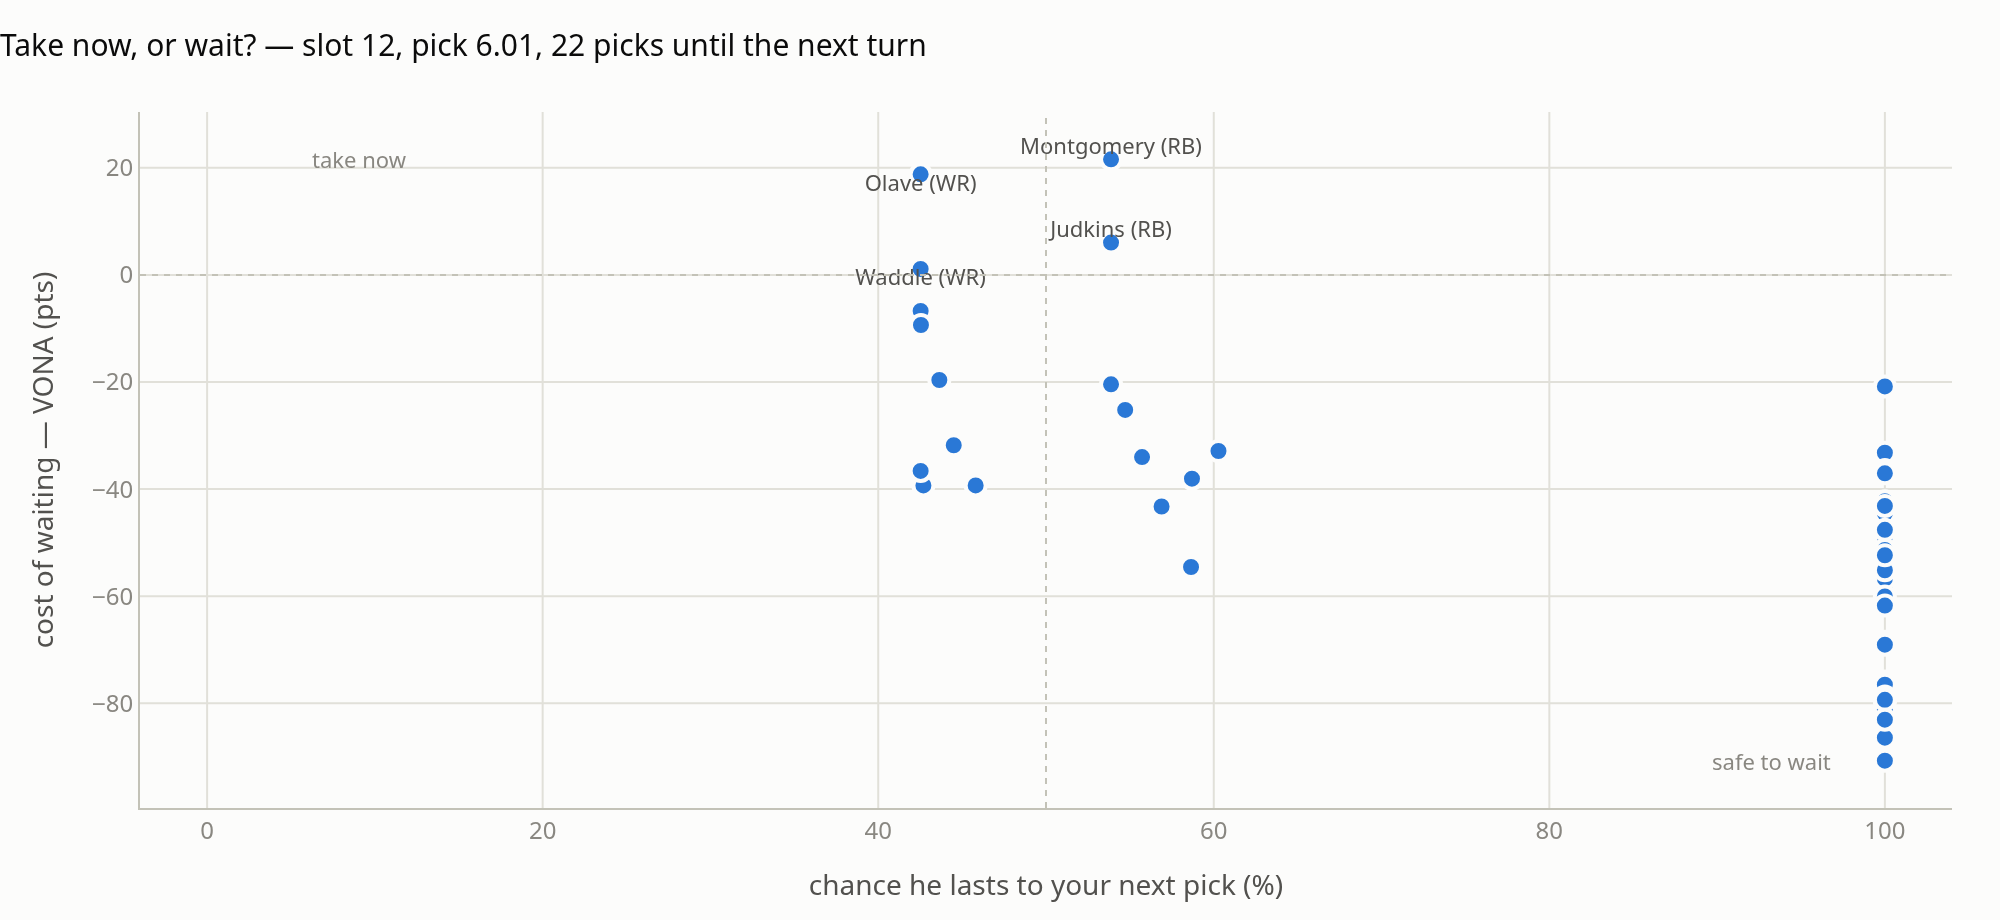Click the Olave (WR) data point

click(x=920, y=174)
